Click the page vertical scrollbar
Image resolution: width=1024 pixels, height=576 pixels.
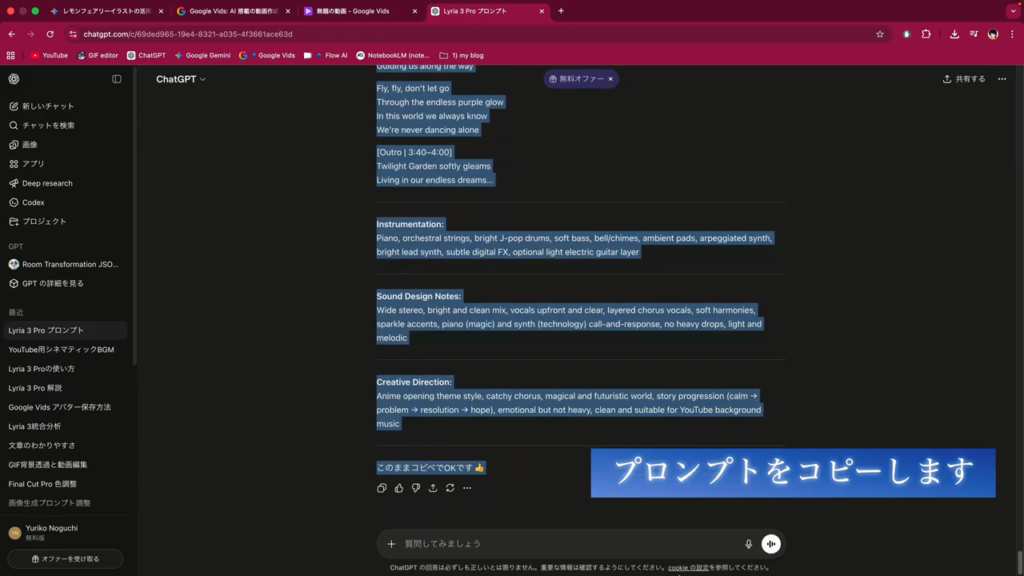[1019, 560]
